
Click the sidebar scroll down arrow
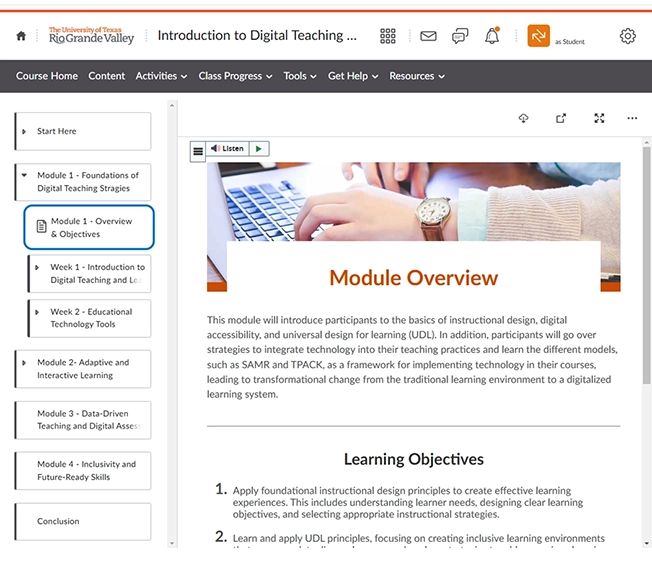tap(172, 543)
